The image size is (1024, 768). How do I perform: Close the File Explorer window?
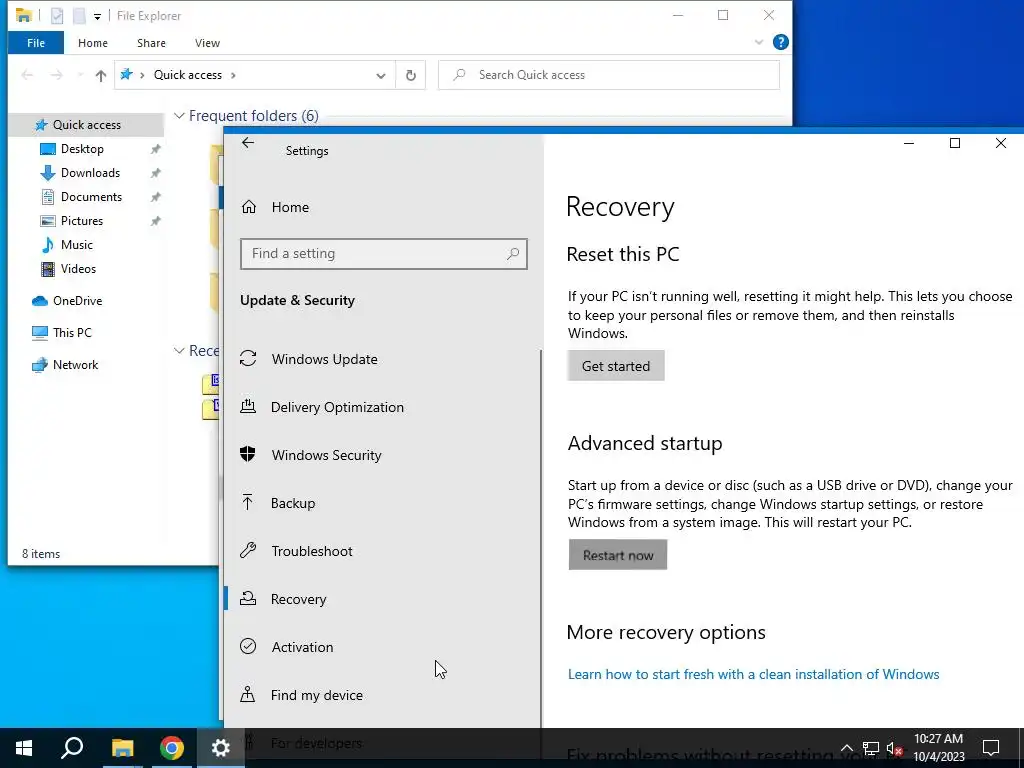pyautogui.click(x=769, y=15)
